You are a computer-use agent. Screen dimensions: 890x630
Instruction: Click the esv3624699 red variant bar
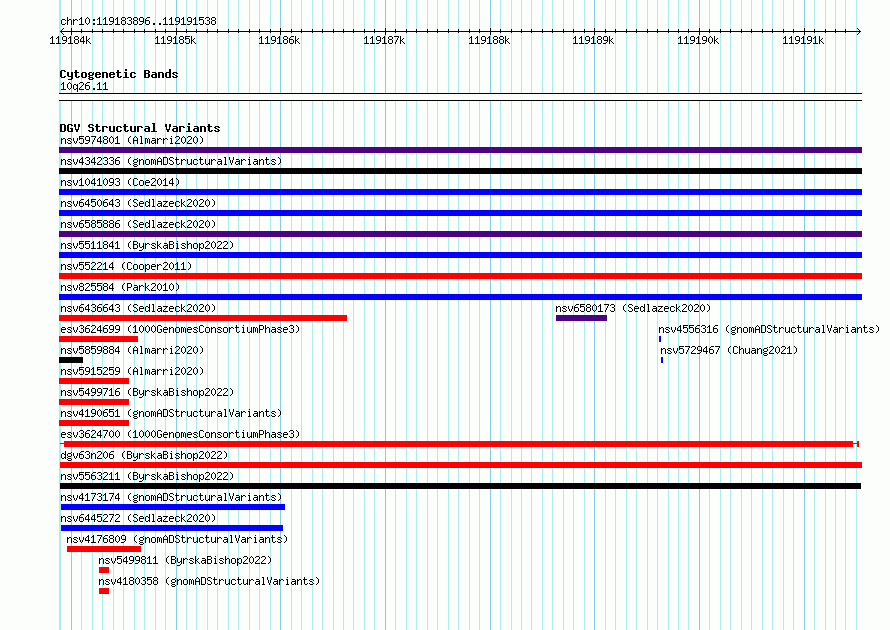(98, 339)
